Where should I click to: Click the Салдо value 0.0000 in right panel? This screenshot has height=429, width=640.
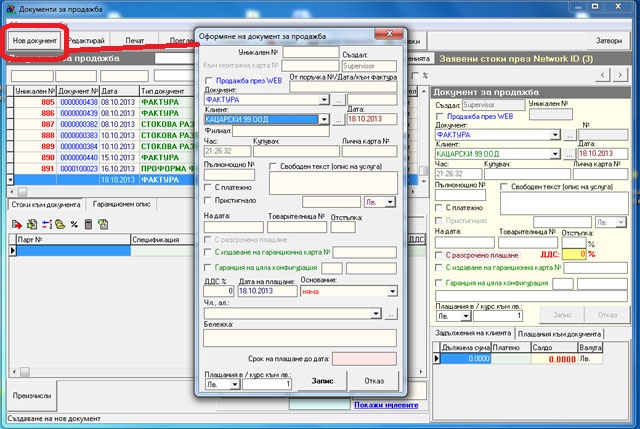pyautogui.click(x=554, y=359)
